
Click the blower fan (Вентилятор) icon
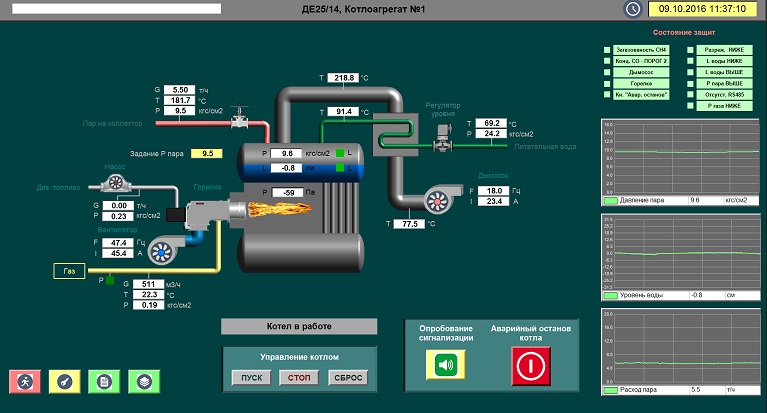(x=159, y=254)
